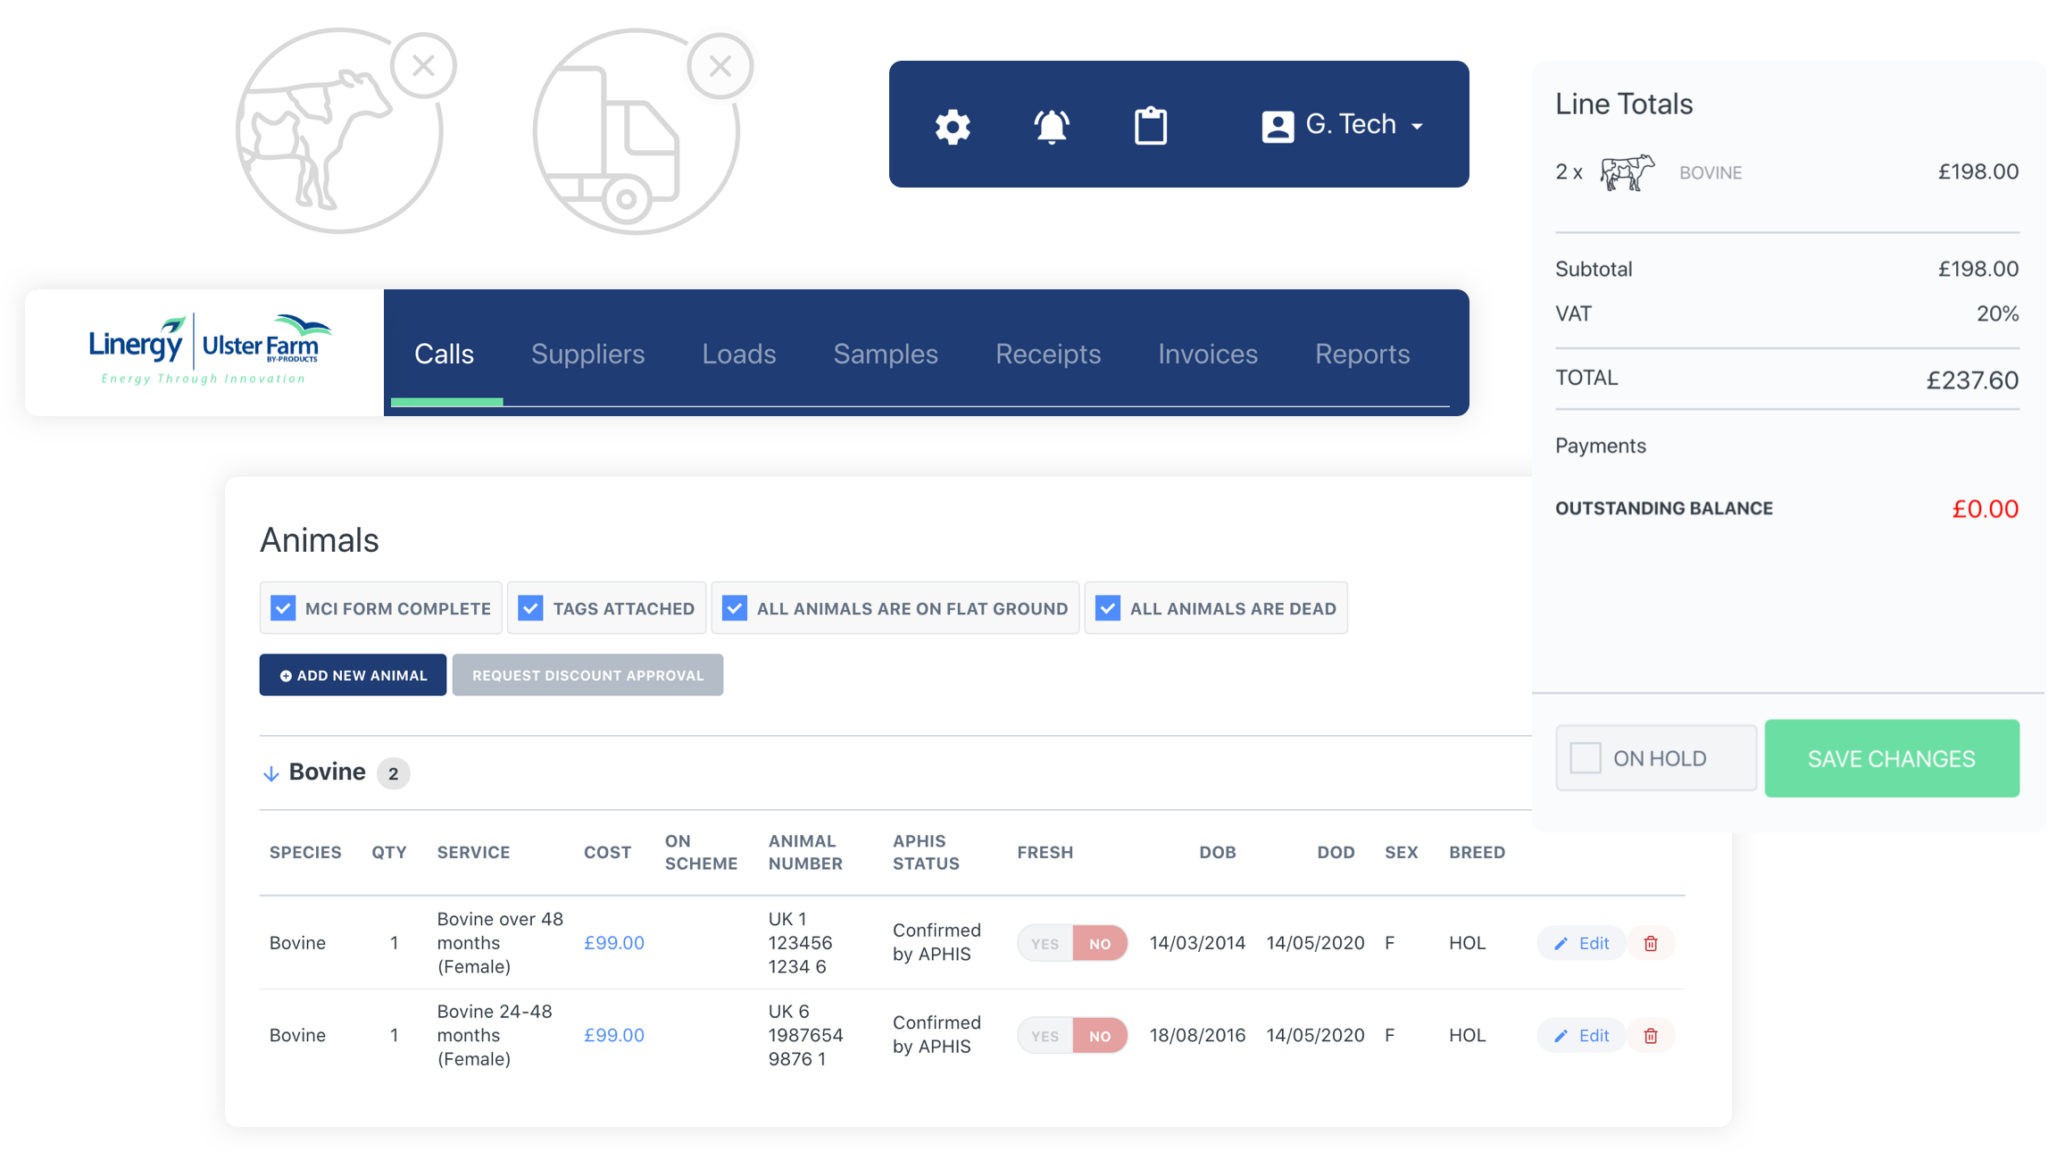Remove the truck vehicle tile
The height and width of the screenshot is (1152, 2048).
point(720,67)
